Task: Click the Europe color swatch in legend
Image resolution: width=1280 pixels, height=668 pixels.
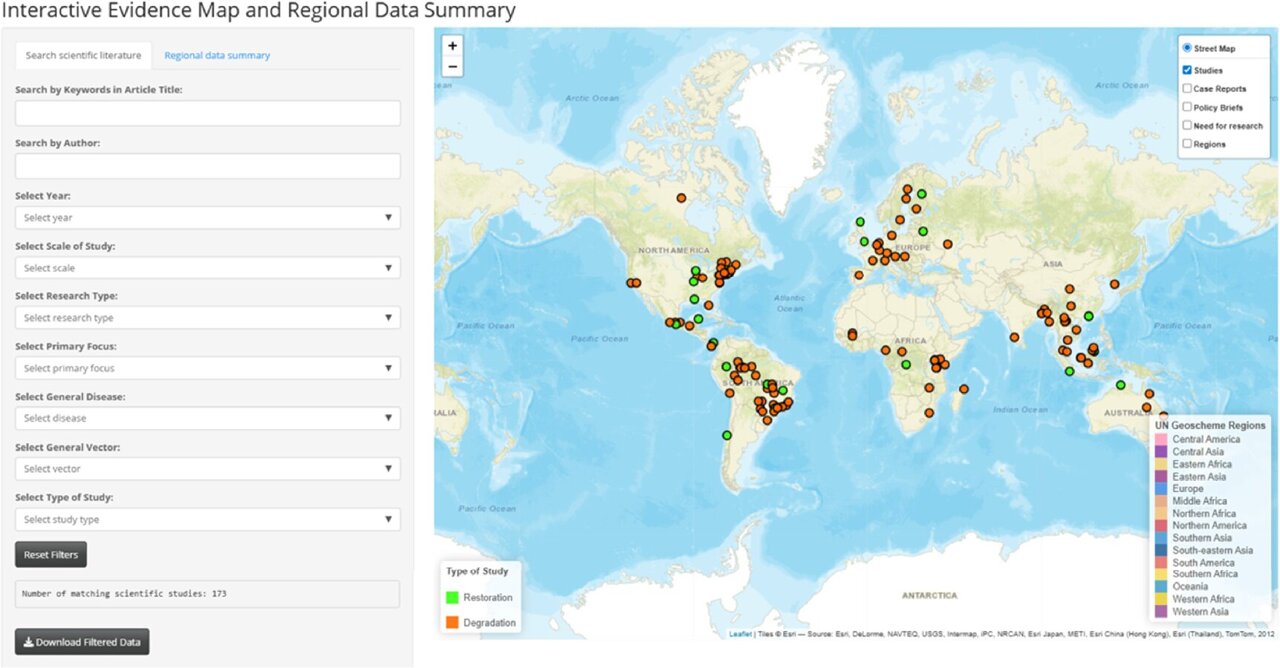Action: point(1160,489)
